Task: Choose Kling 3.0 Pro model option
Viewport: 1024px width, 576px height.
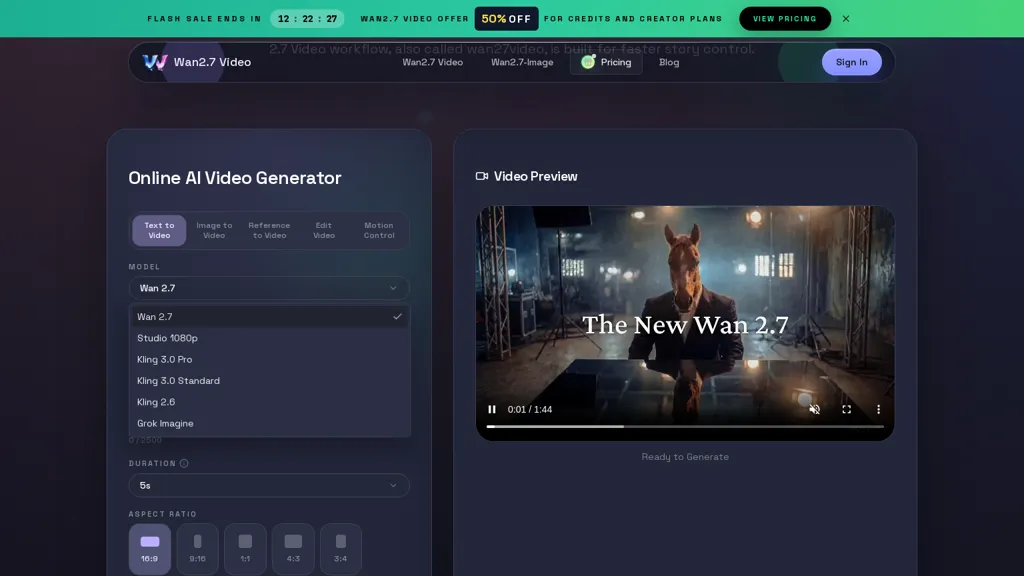Action: (269, 360)
